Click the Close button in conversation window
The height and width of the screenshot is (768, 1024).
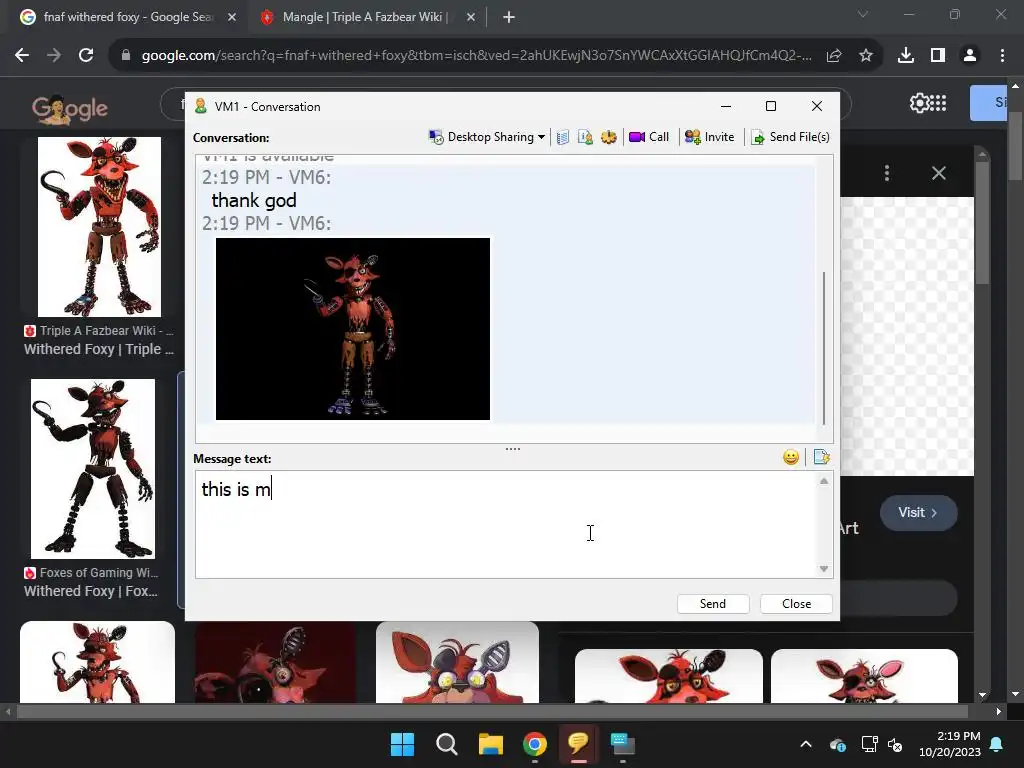coord(796,603)
